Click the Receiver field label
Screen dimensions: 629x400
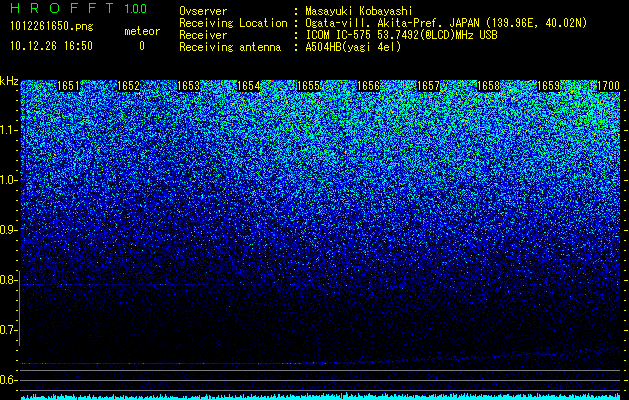[203, 35]
